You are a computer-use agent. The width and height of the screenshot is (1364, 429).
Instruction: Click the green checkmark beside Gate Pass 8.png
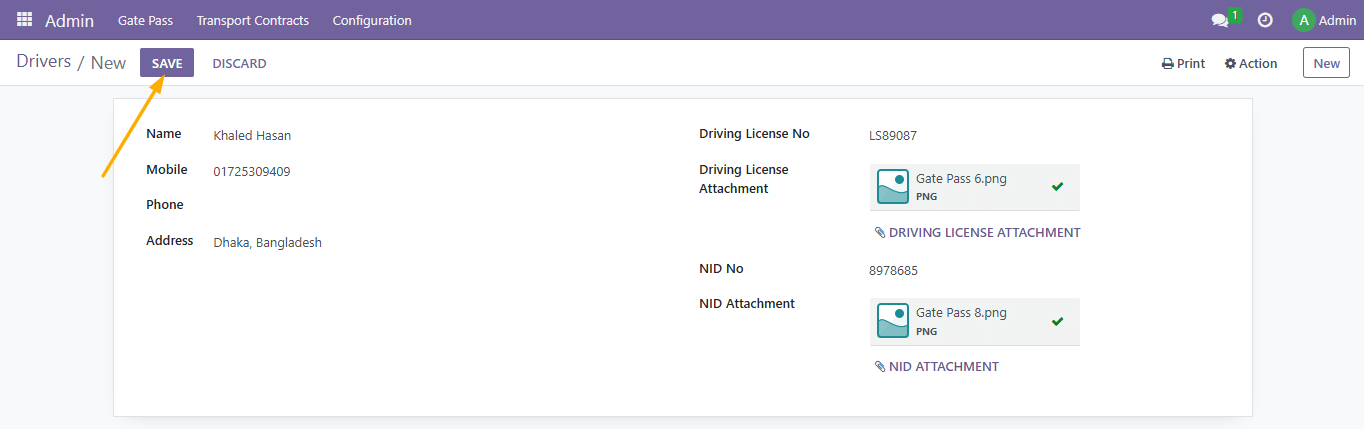pos(1057,321)
